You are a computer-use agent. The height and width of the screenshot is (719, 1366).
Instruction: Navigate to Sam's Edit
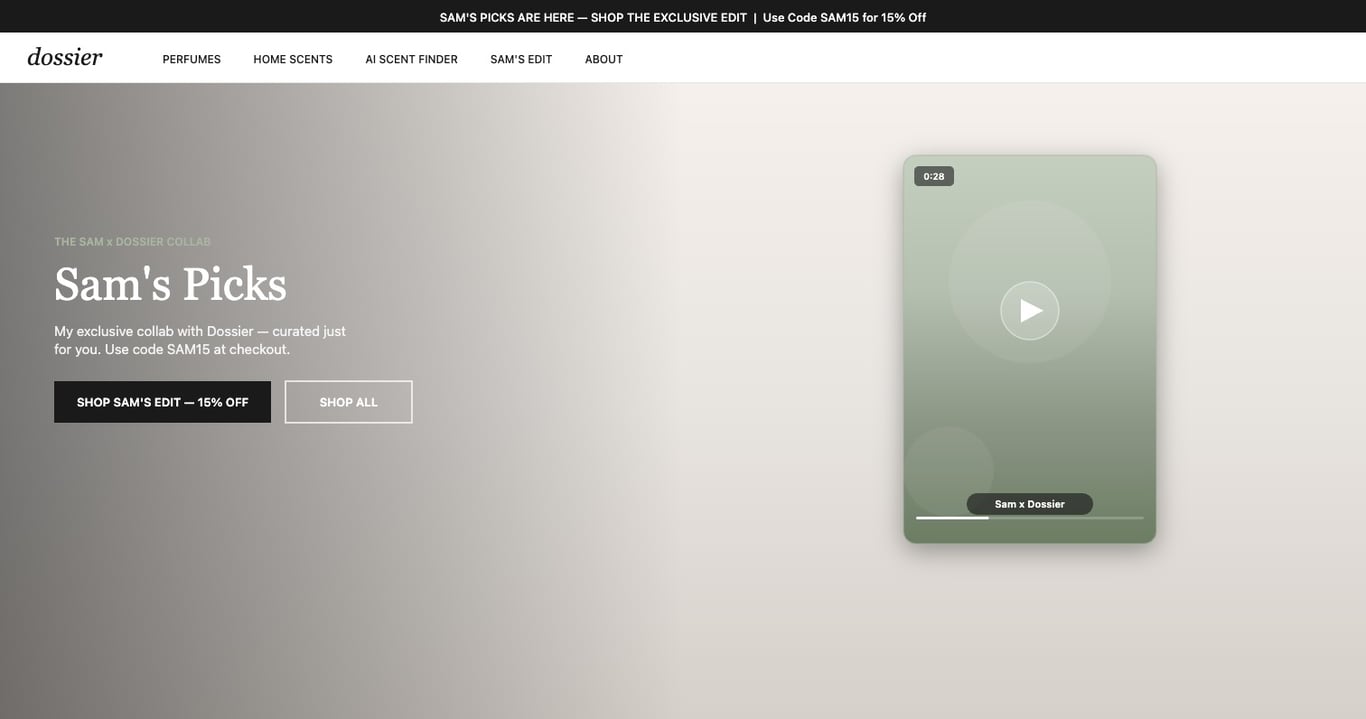tap(521, 59)
